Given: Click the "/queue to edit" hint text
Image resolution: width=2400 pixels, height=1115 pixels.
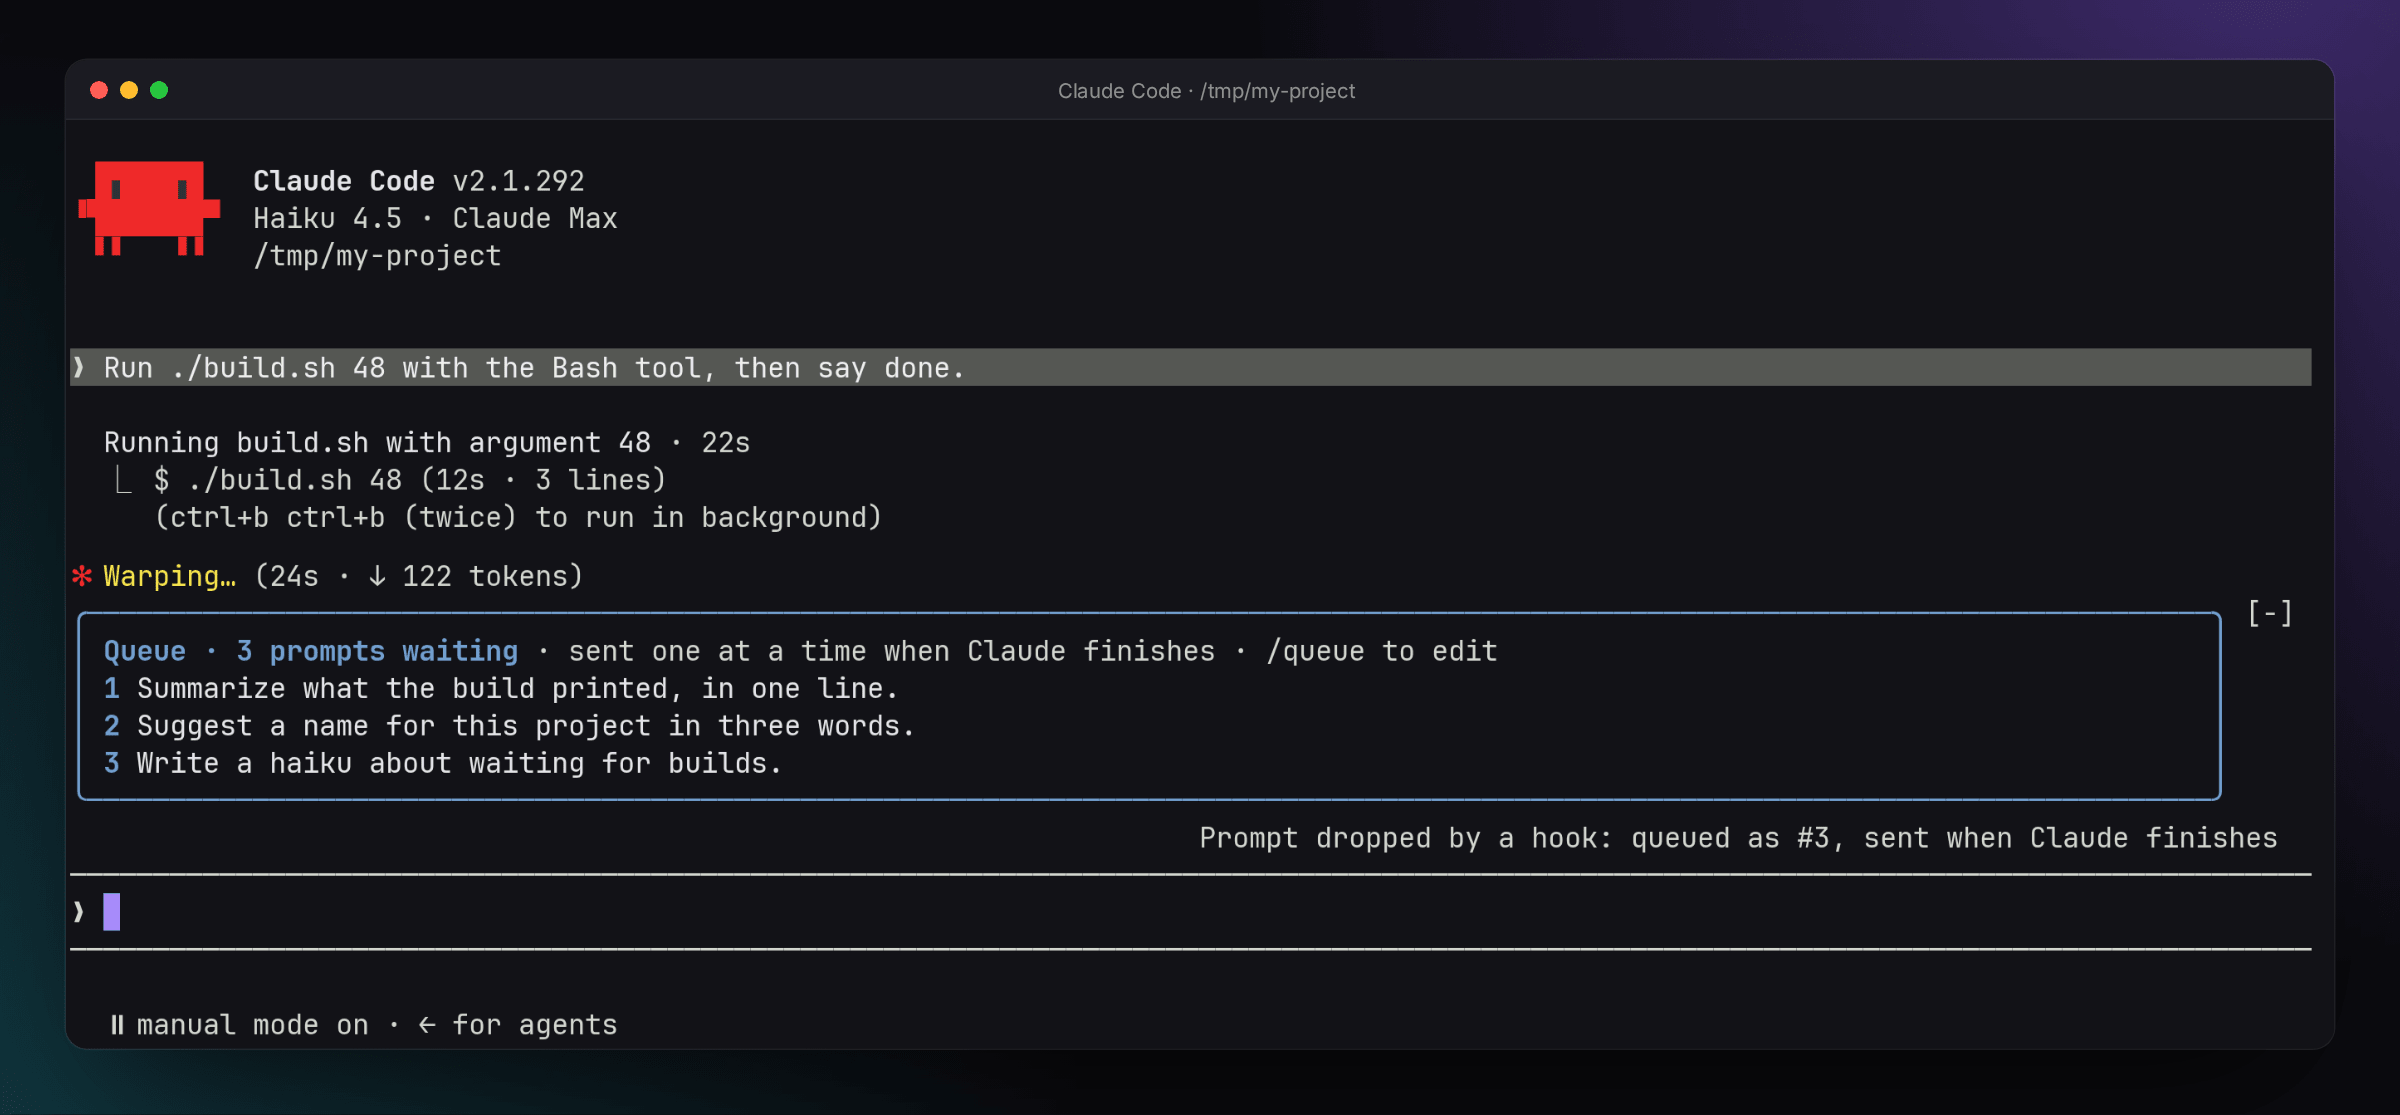Looking at the screenshot, I should point(1382,651).
